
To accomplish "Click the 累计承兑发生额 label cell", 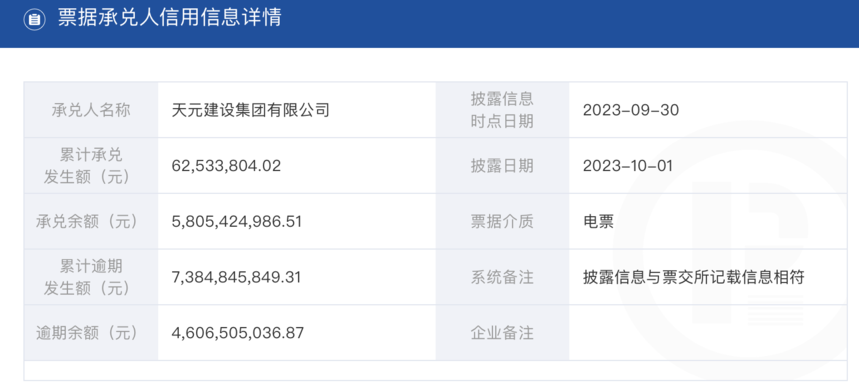I will coord(91,165).
